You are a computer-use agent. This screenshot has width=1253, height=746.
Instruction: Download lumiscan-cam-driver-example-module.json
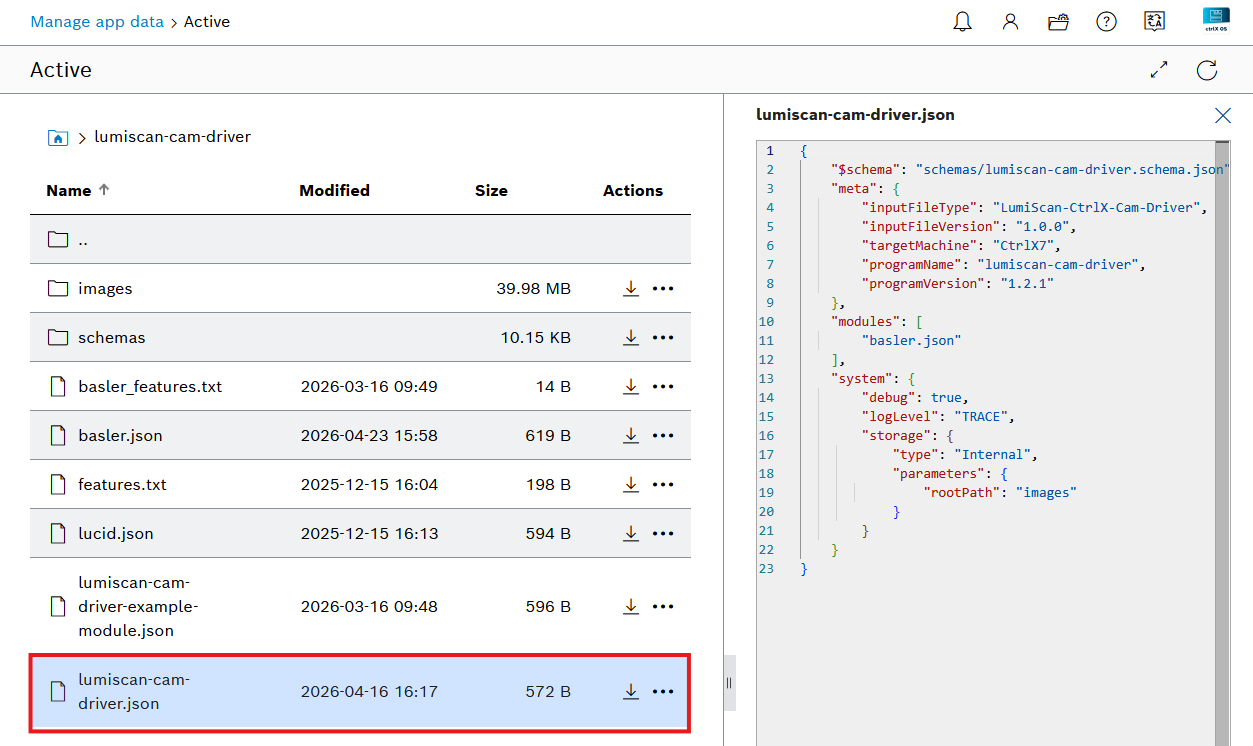click(x=631, y=607)
